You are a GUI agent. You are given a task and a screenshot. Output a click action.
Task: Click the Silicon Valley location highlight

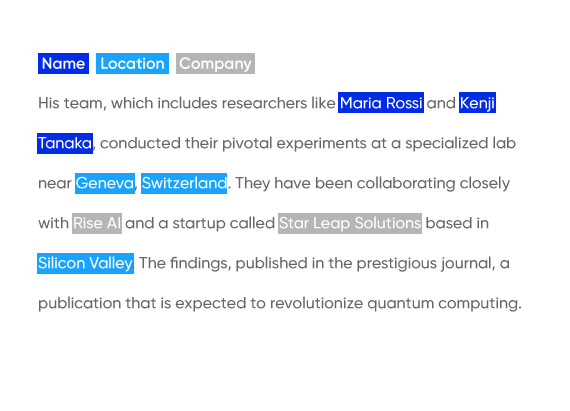(x=85, y=263)
